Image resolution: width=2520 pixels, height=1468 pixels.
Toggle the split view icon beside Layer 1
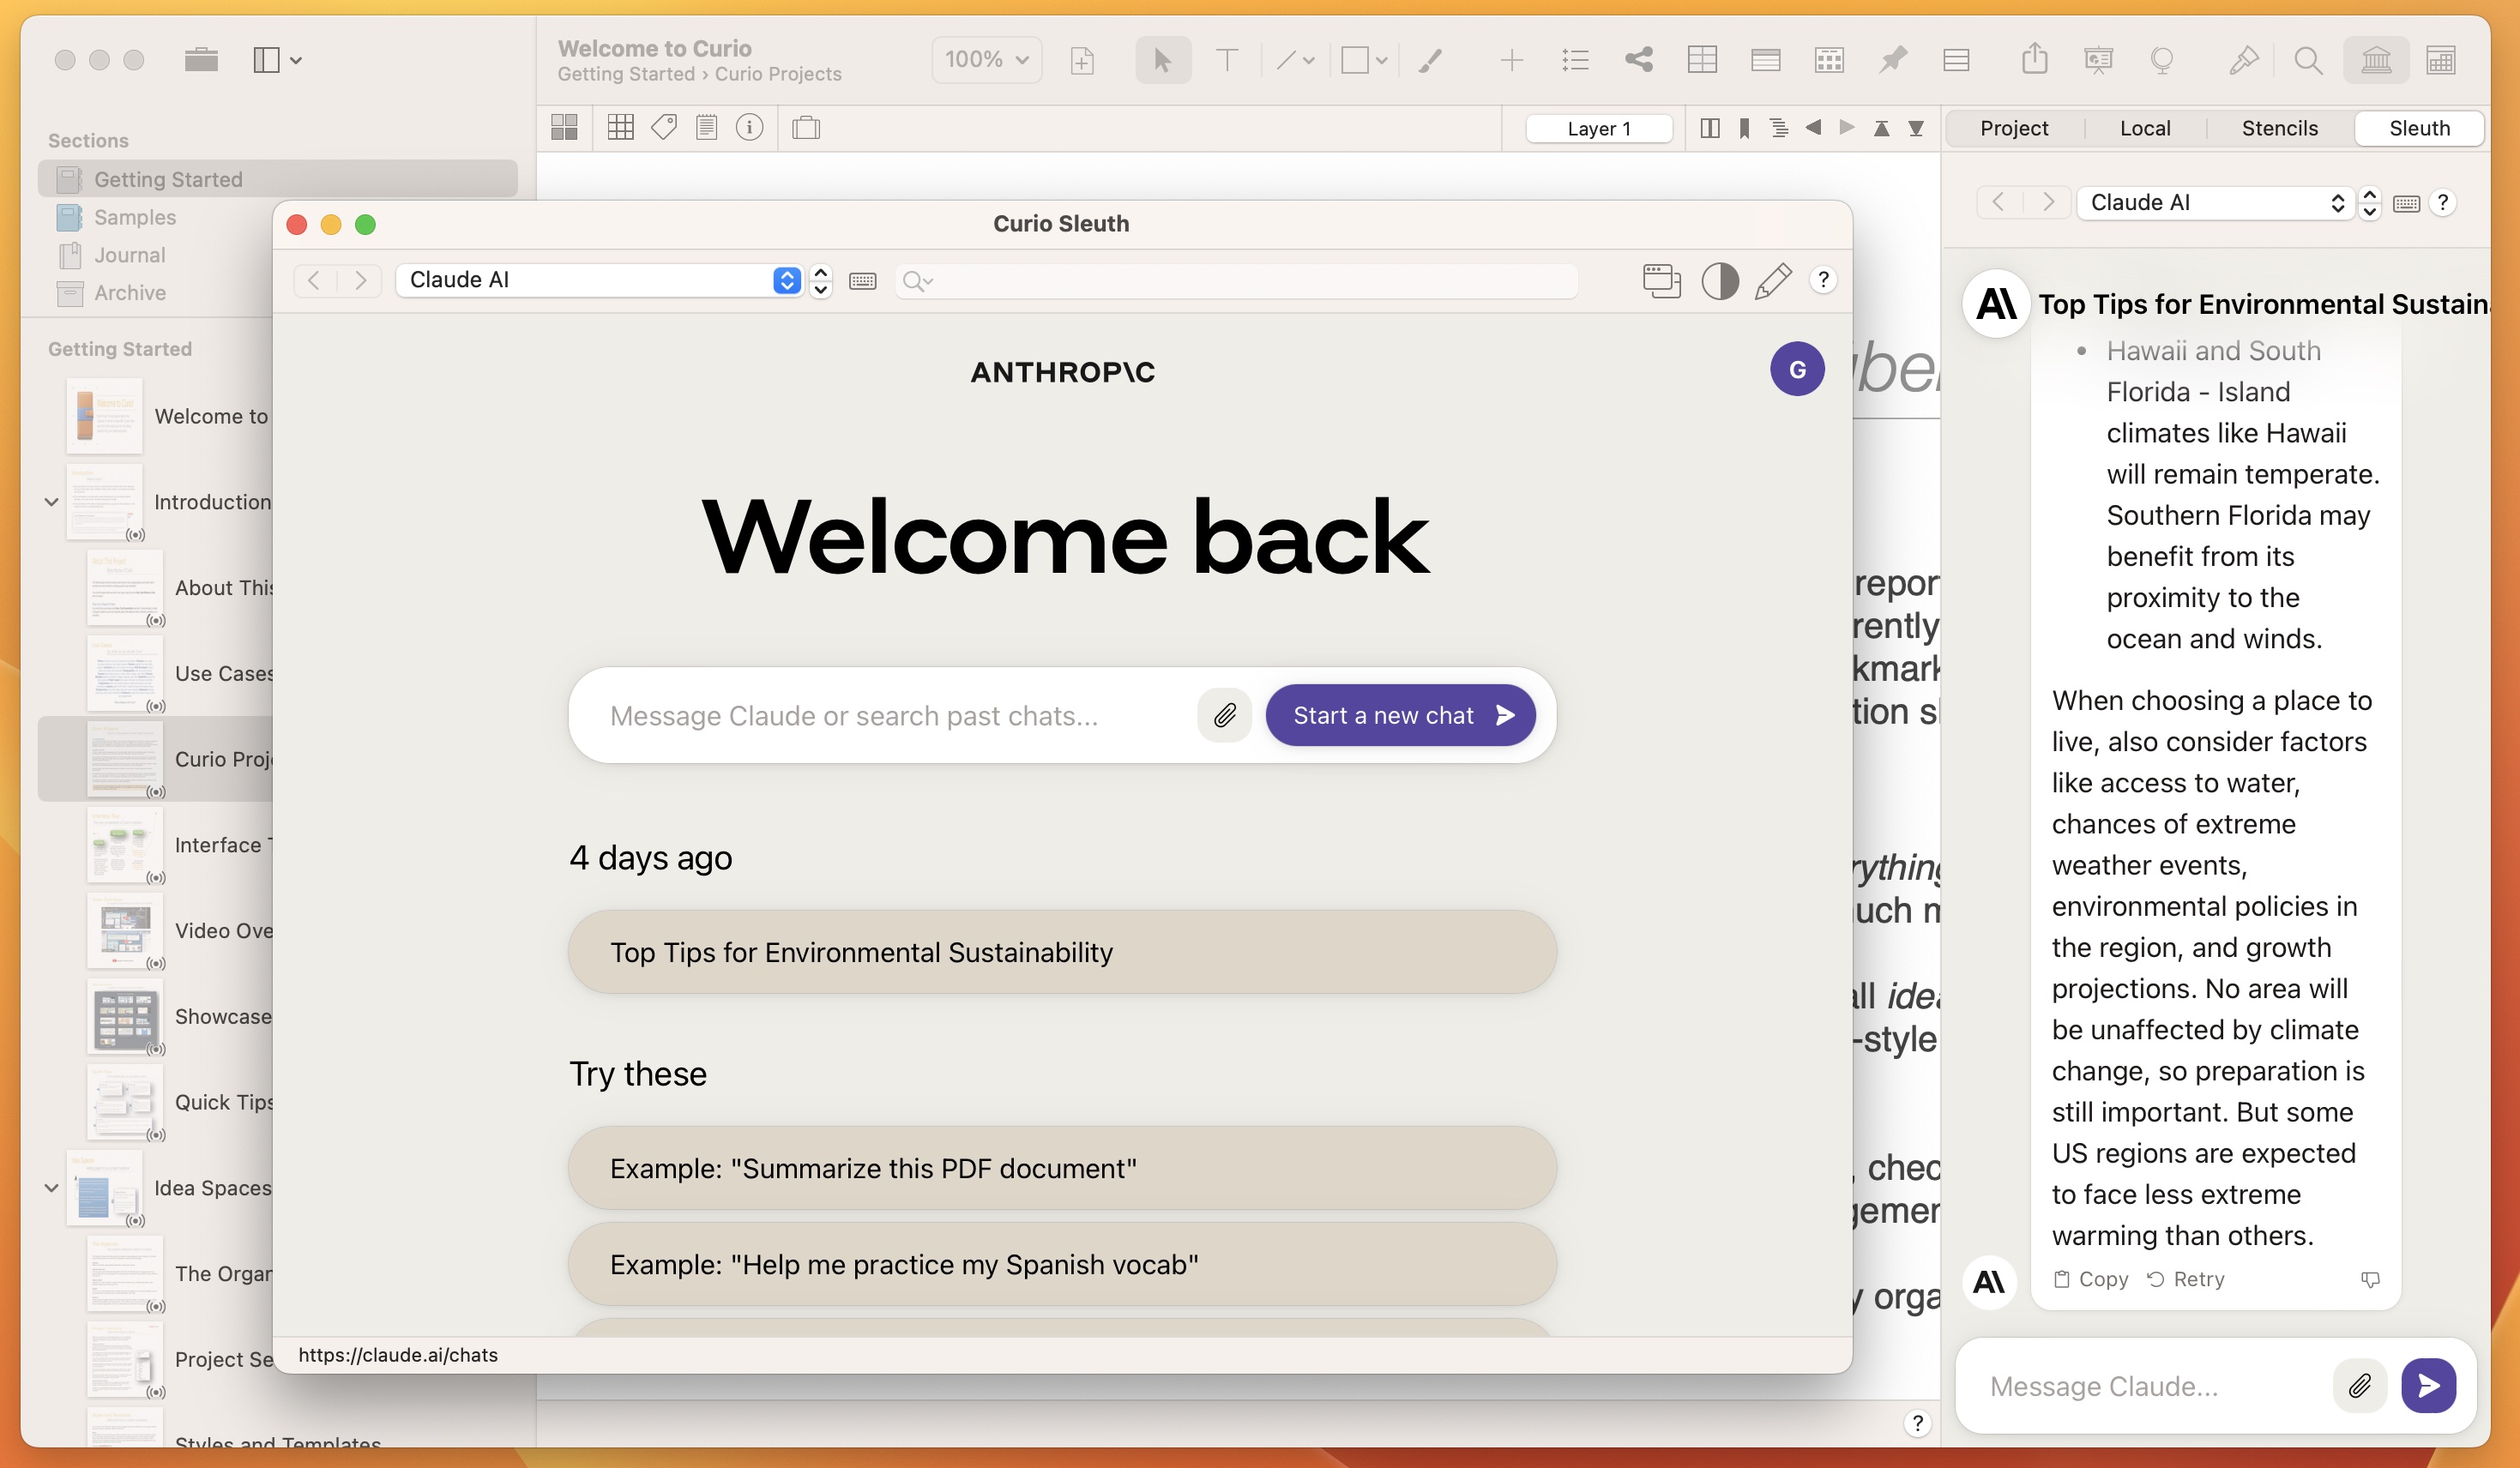click(1710, 128)
